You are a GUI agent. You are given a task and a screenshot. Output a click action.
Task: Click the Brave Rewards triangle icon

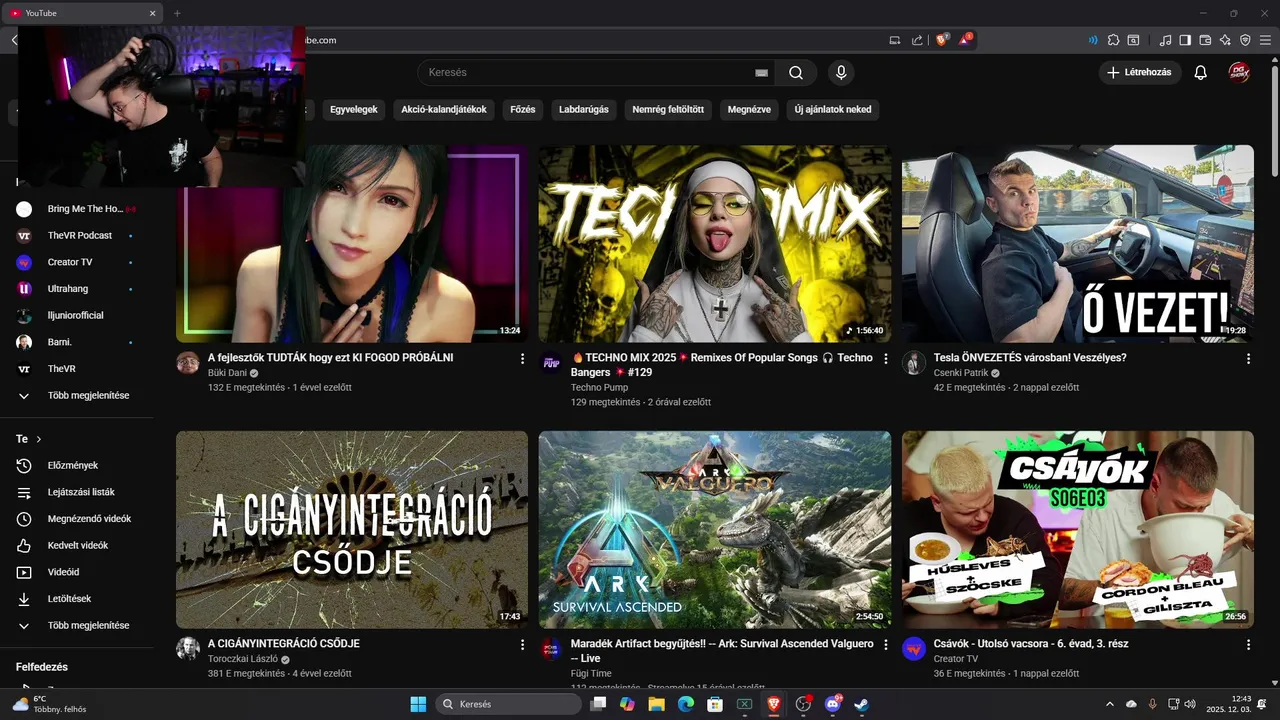tap(965, 40)
